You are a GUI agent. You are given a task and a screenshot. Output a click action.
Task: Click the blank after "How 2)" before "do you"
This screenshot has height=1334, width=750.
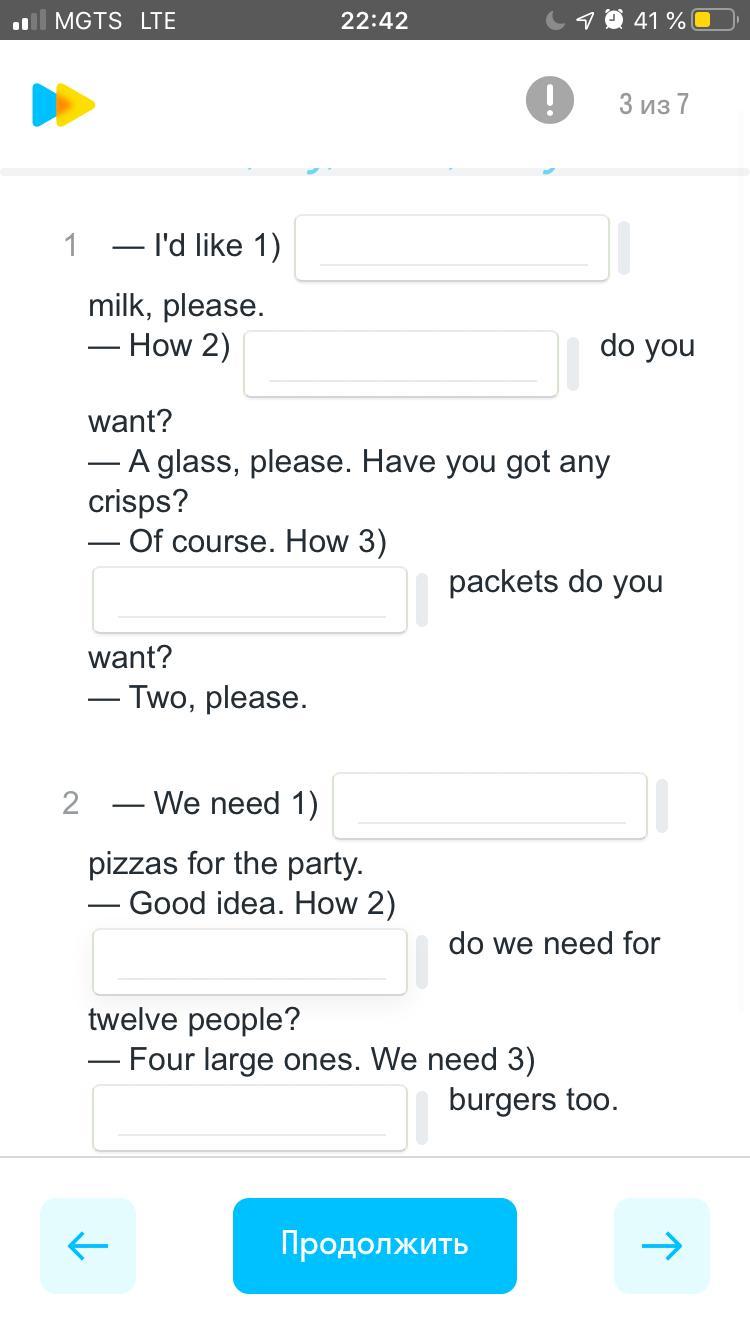[401, 364]
